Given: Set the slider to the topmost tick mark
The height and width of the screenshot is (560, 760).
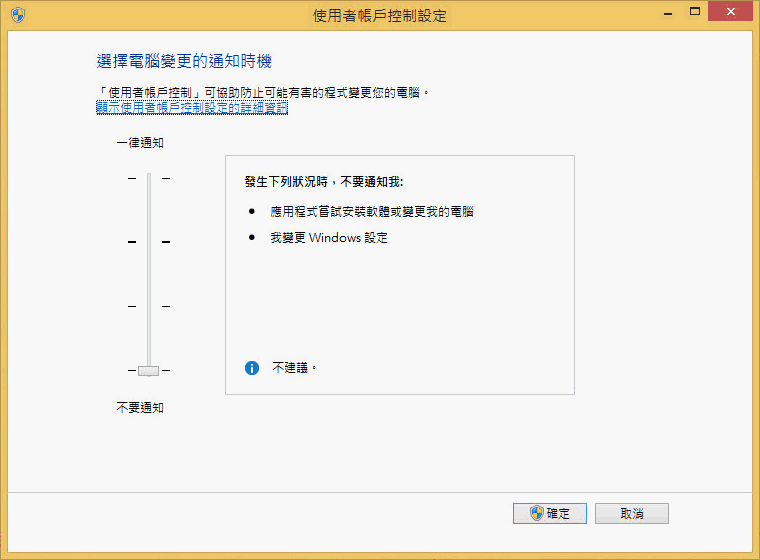Looking at the screenshot, I should click(x=149, y=178).
